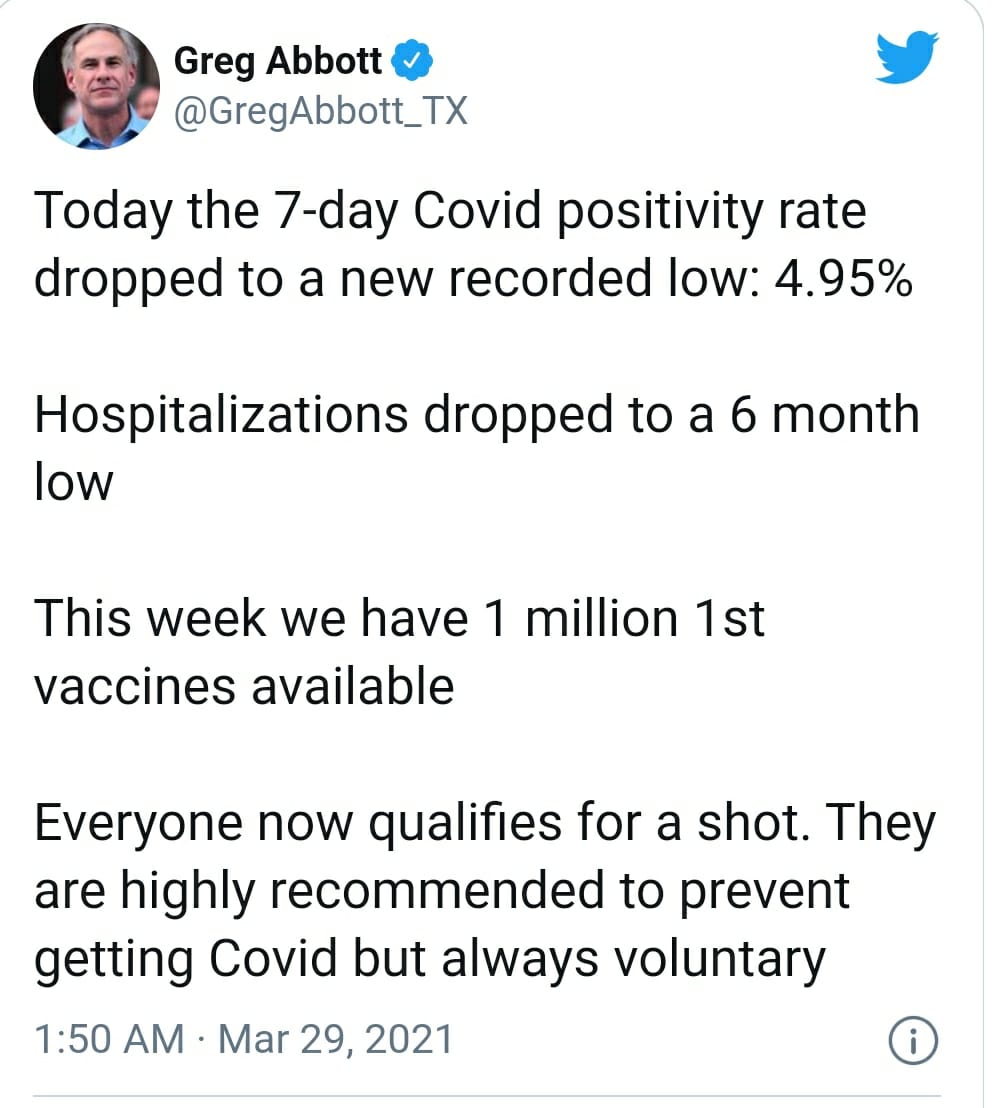
Task: Click the word 'Today' starting the tweet
Action: click(x=103, y=213)
